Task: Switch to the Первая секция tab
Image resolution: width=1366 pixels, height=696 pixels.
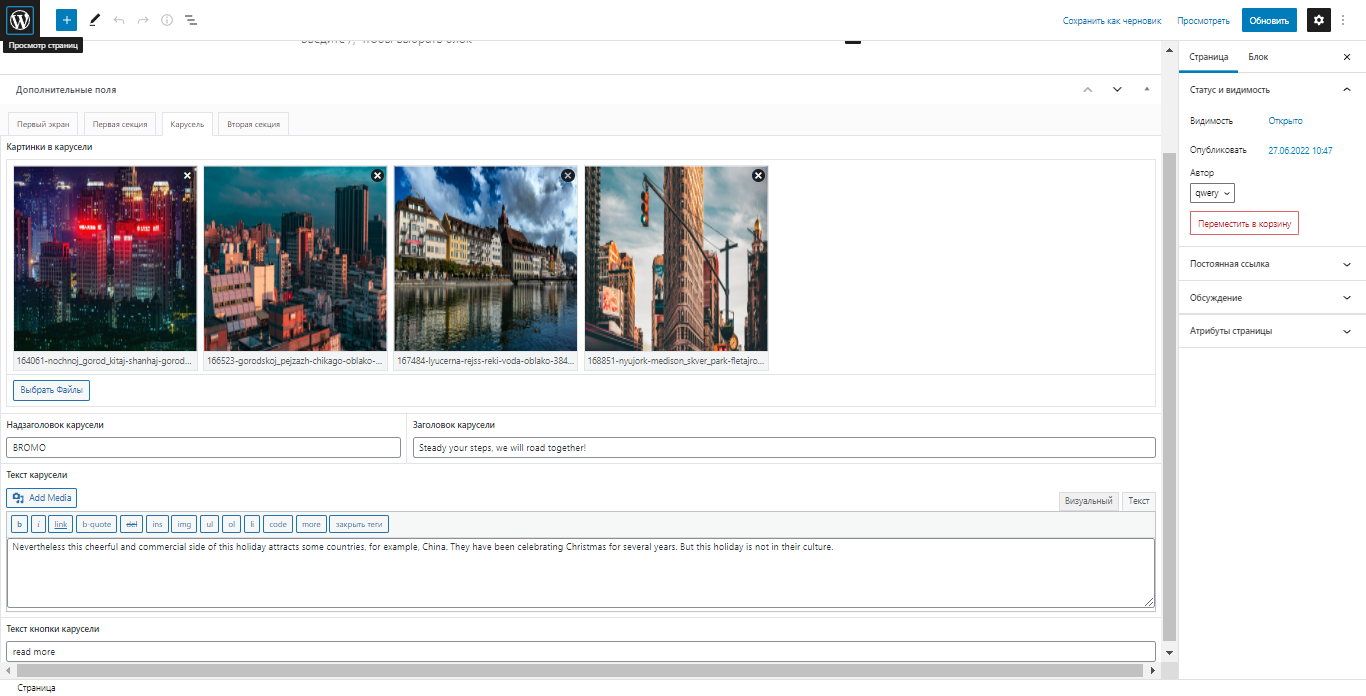Action: (120, 124)
